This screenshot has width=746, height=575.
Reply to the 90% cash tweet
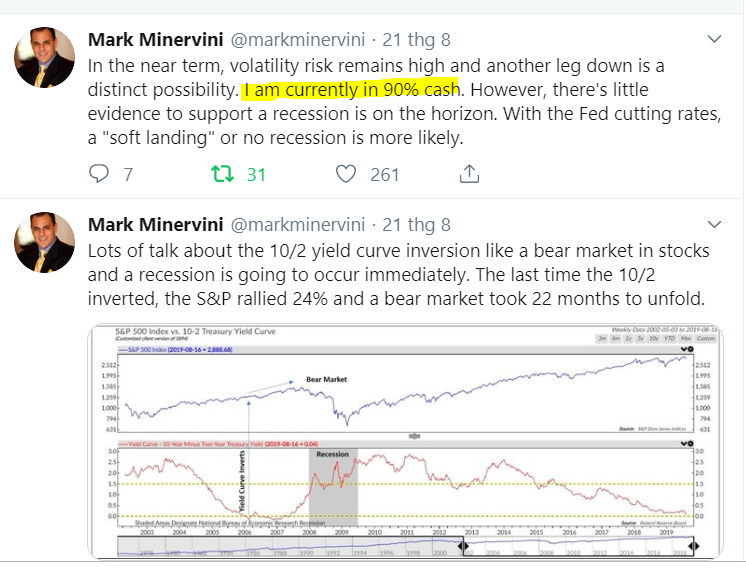(99, 174)
